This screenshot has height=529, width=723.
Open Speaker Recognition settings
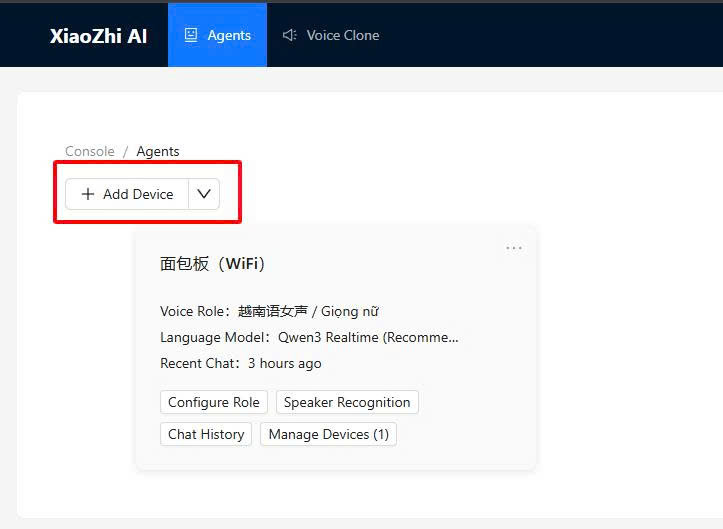coord(347,402)
